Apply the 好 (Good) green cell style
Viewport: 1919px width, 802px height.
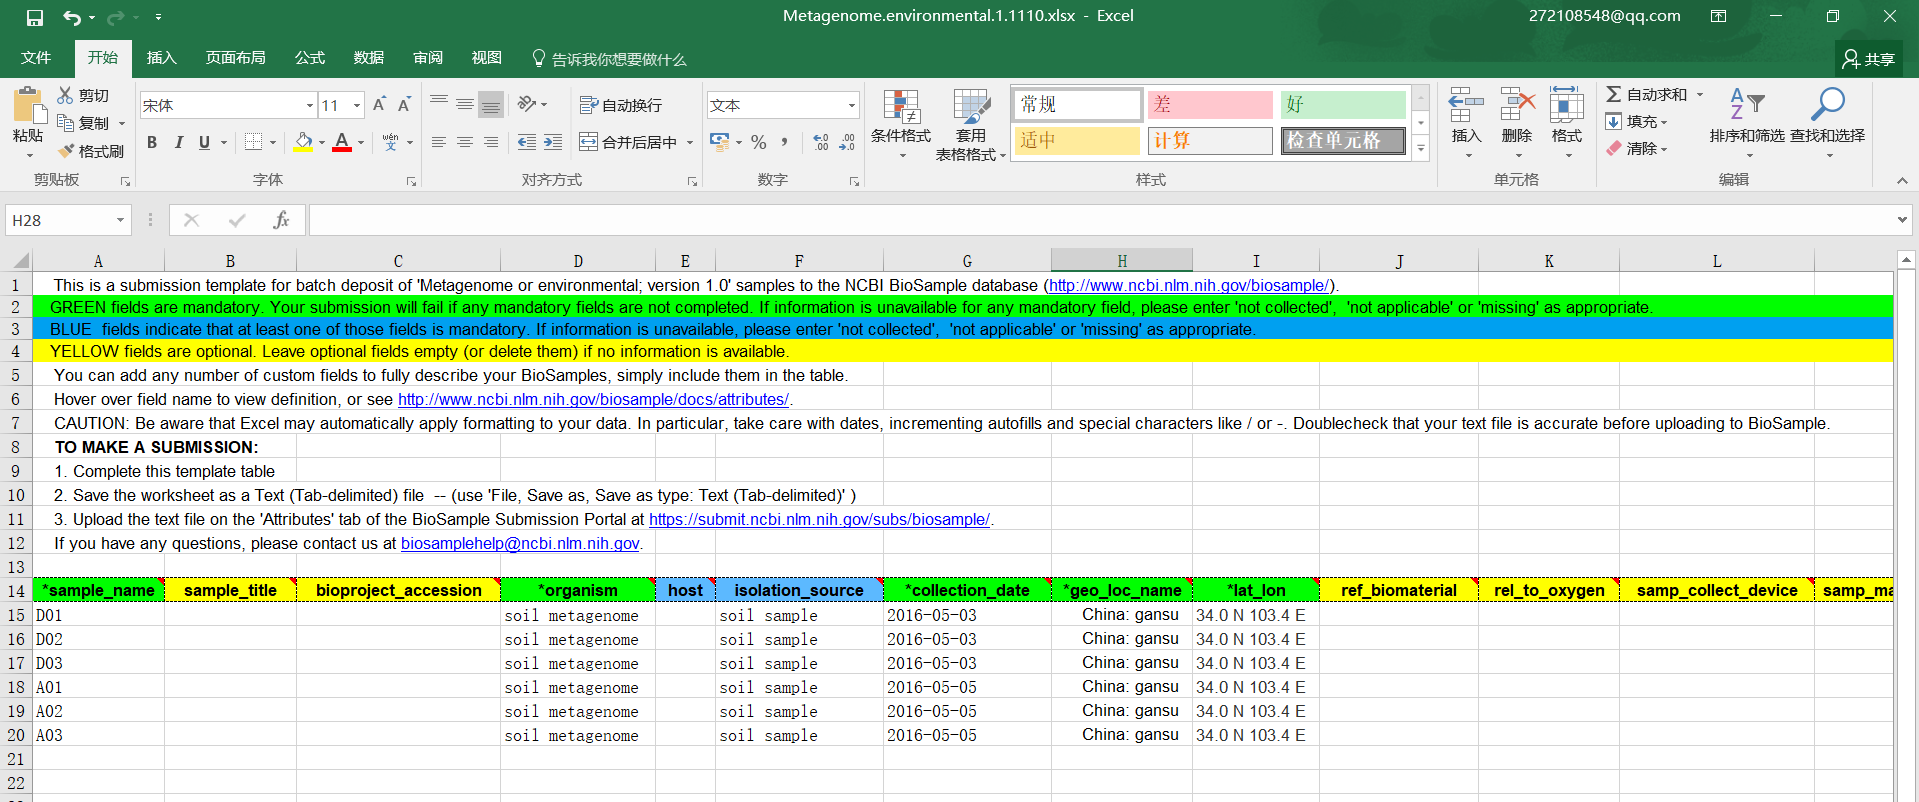coord(1342,104)
